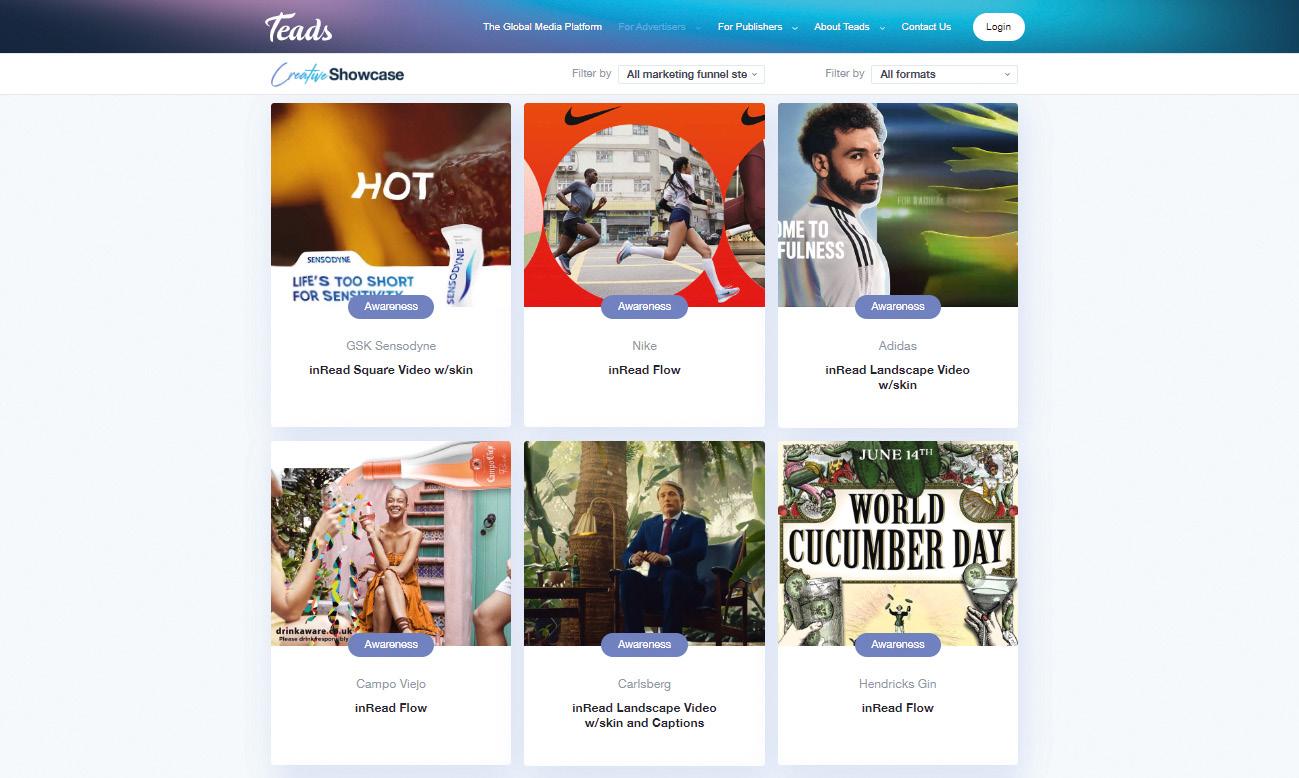This screenshot has width=1299, height=778.
Task: Expand the For Advertisers chevron
Action: tap(698, 28)
